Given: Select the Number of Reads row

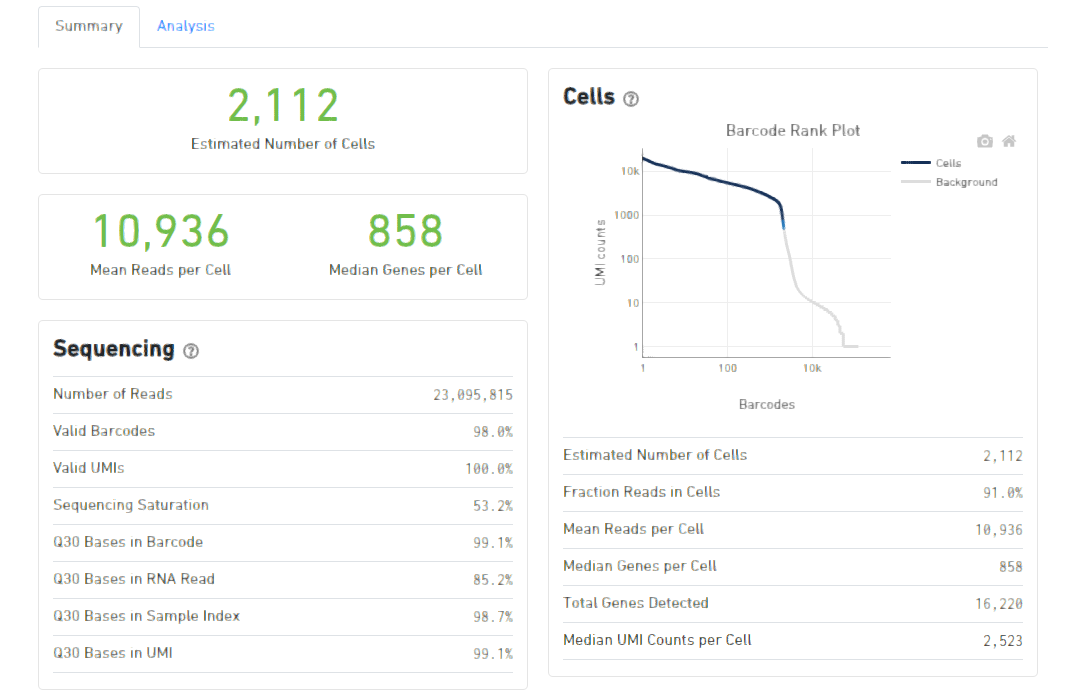Looking at the screenshot, I should click(x=282, y=395).
